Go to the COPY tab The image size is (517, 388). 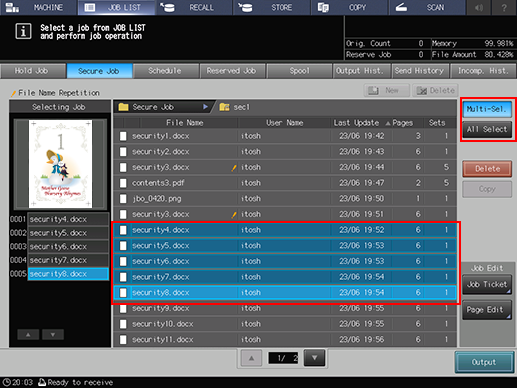(x=349, y=7)
